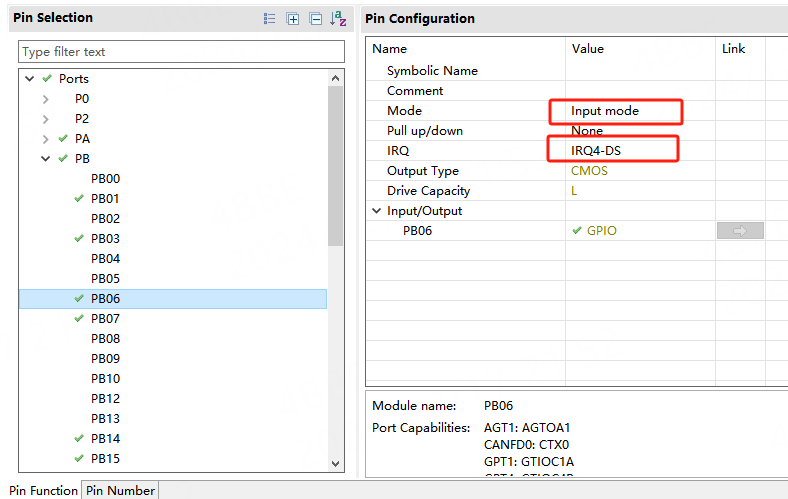788x499 pixels.
Task: Click the Expand All icon
Action: 293,19
